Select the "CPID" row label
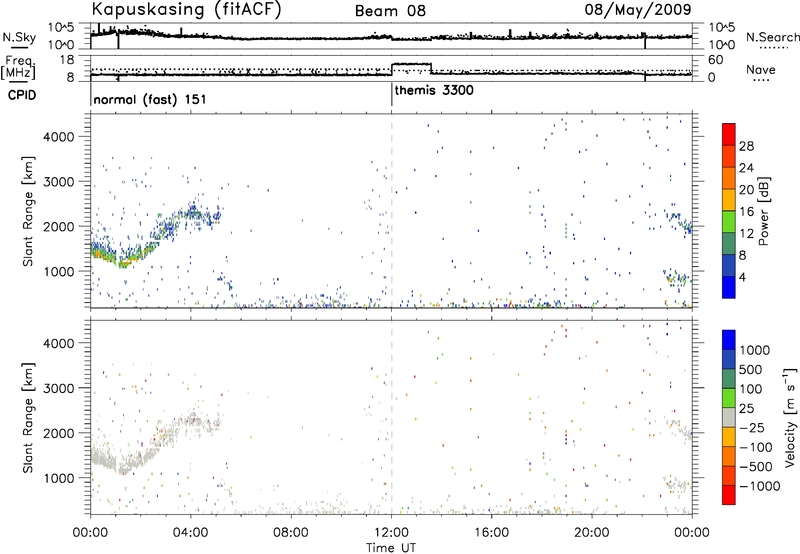Image resolution: width=800 pixels, height=554 pixels. [x=22, y=95]
